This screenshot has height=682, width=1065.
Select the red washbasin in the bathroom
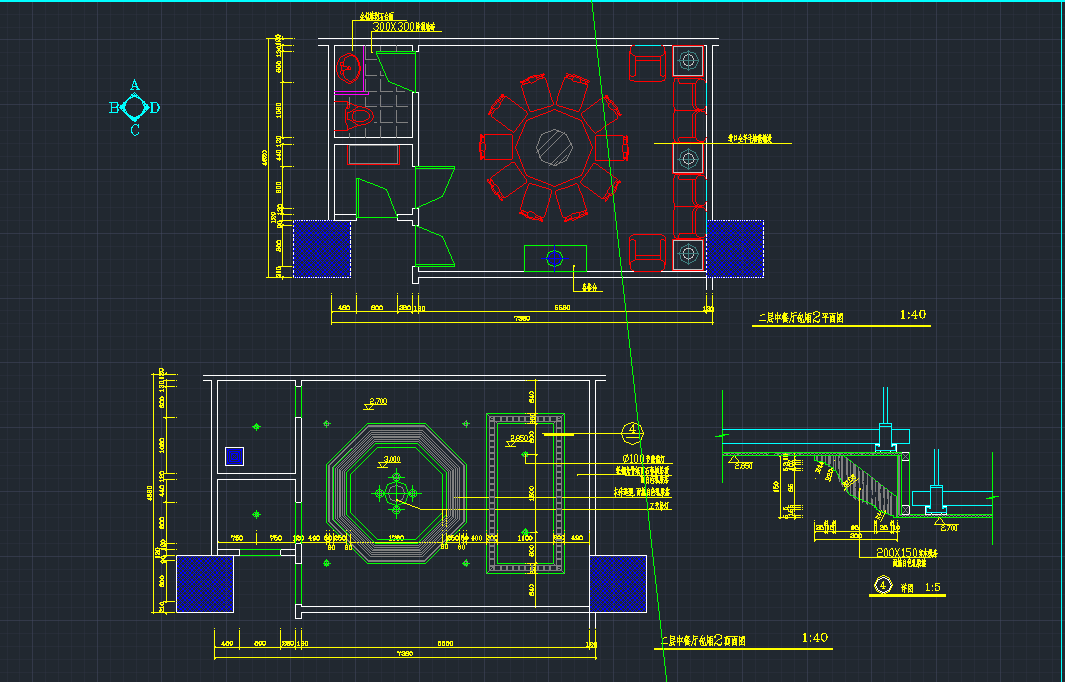coord(349,68)
